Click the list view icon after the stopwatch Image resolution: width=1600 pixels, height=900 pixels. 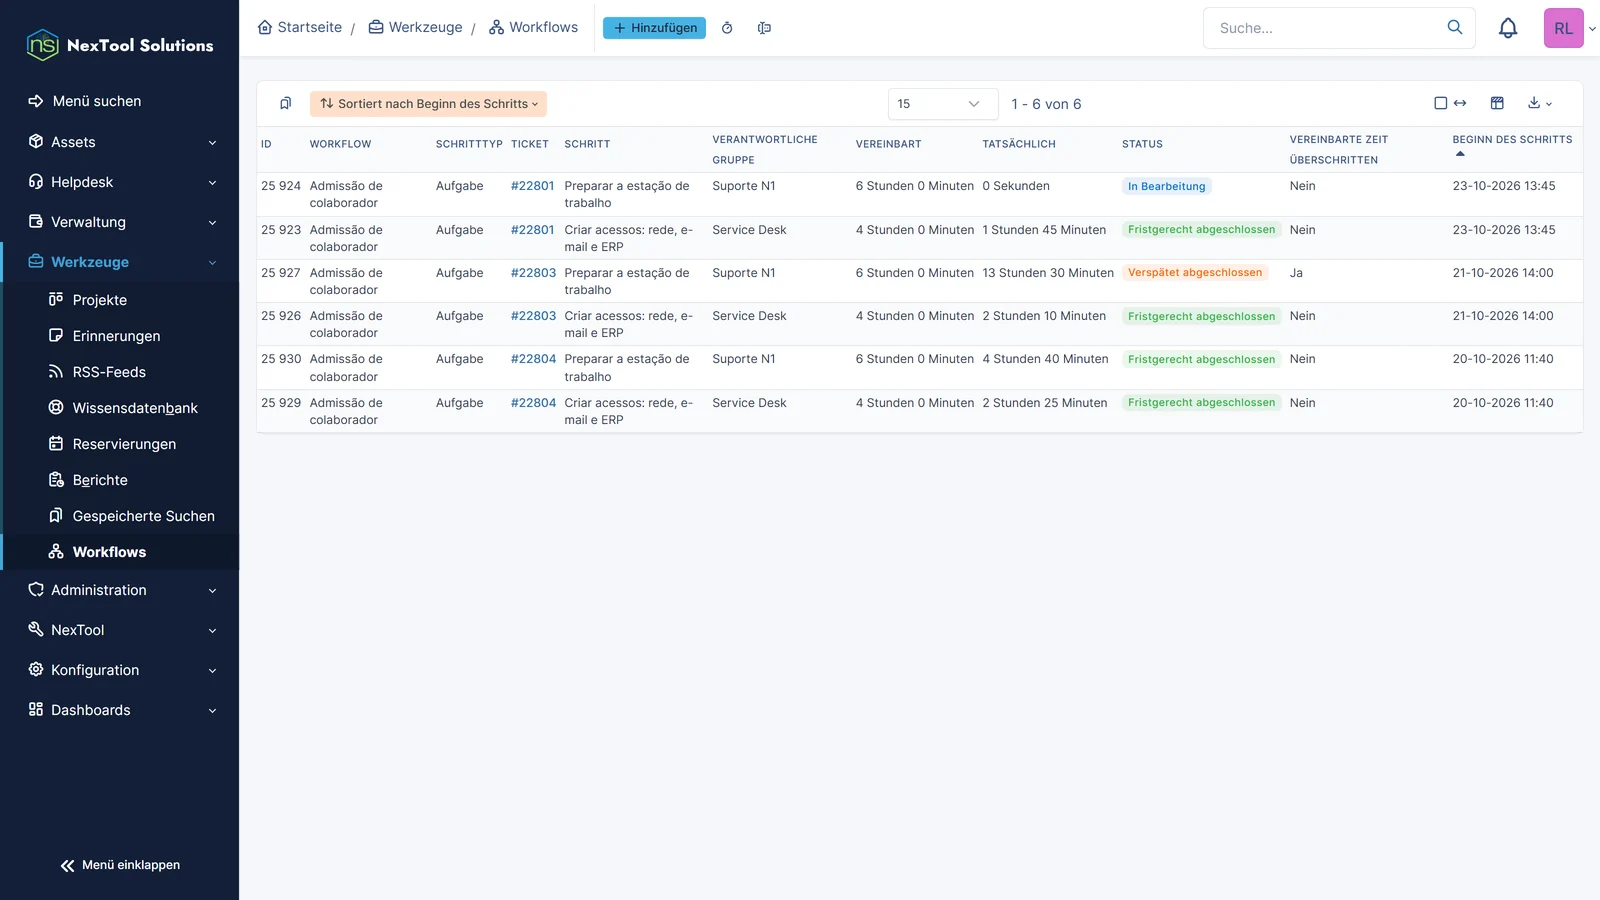coord(764,28)
